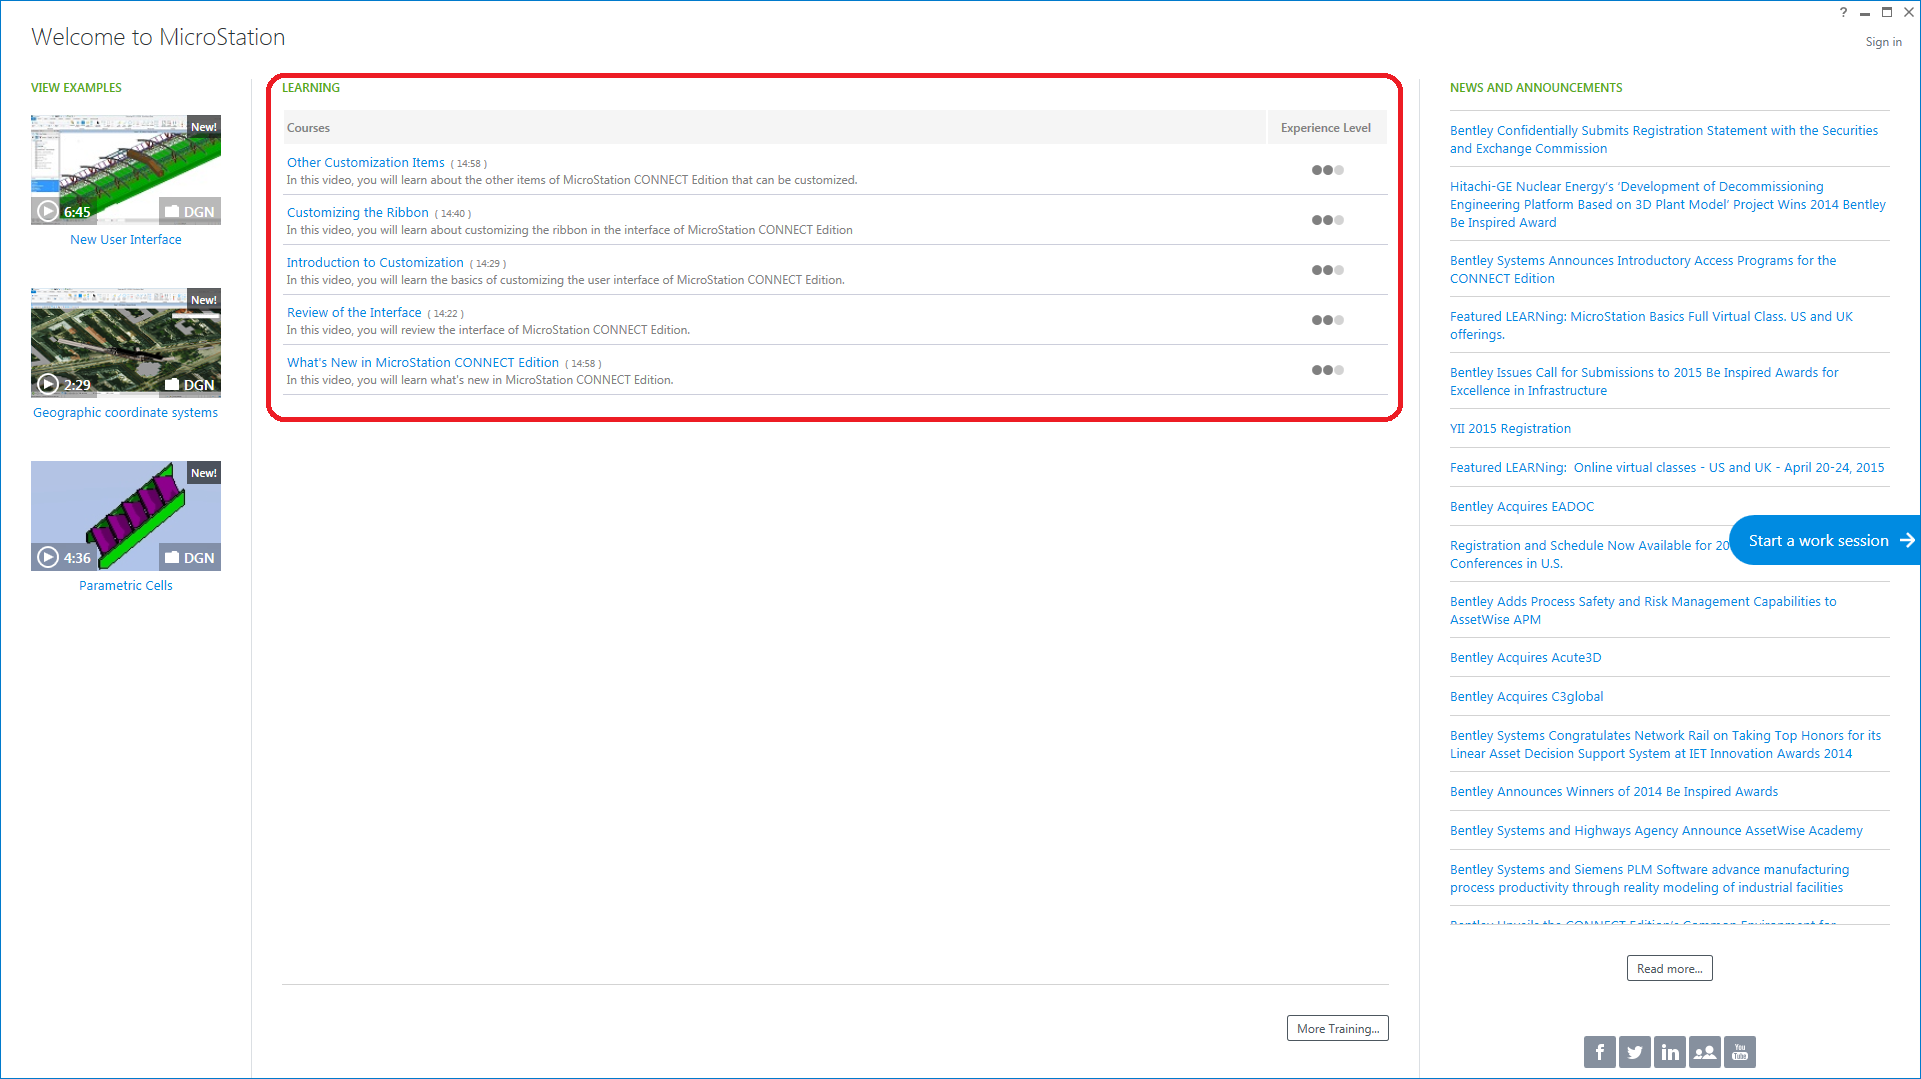Image resolution: width=1921 pixels, height=1079 pixels.
Task: Click the New User Interface caption link
Action: coord(126,239)
